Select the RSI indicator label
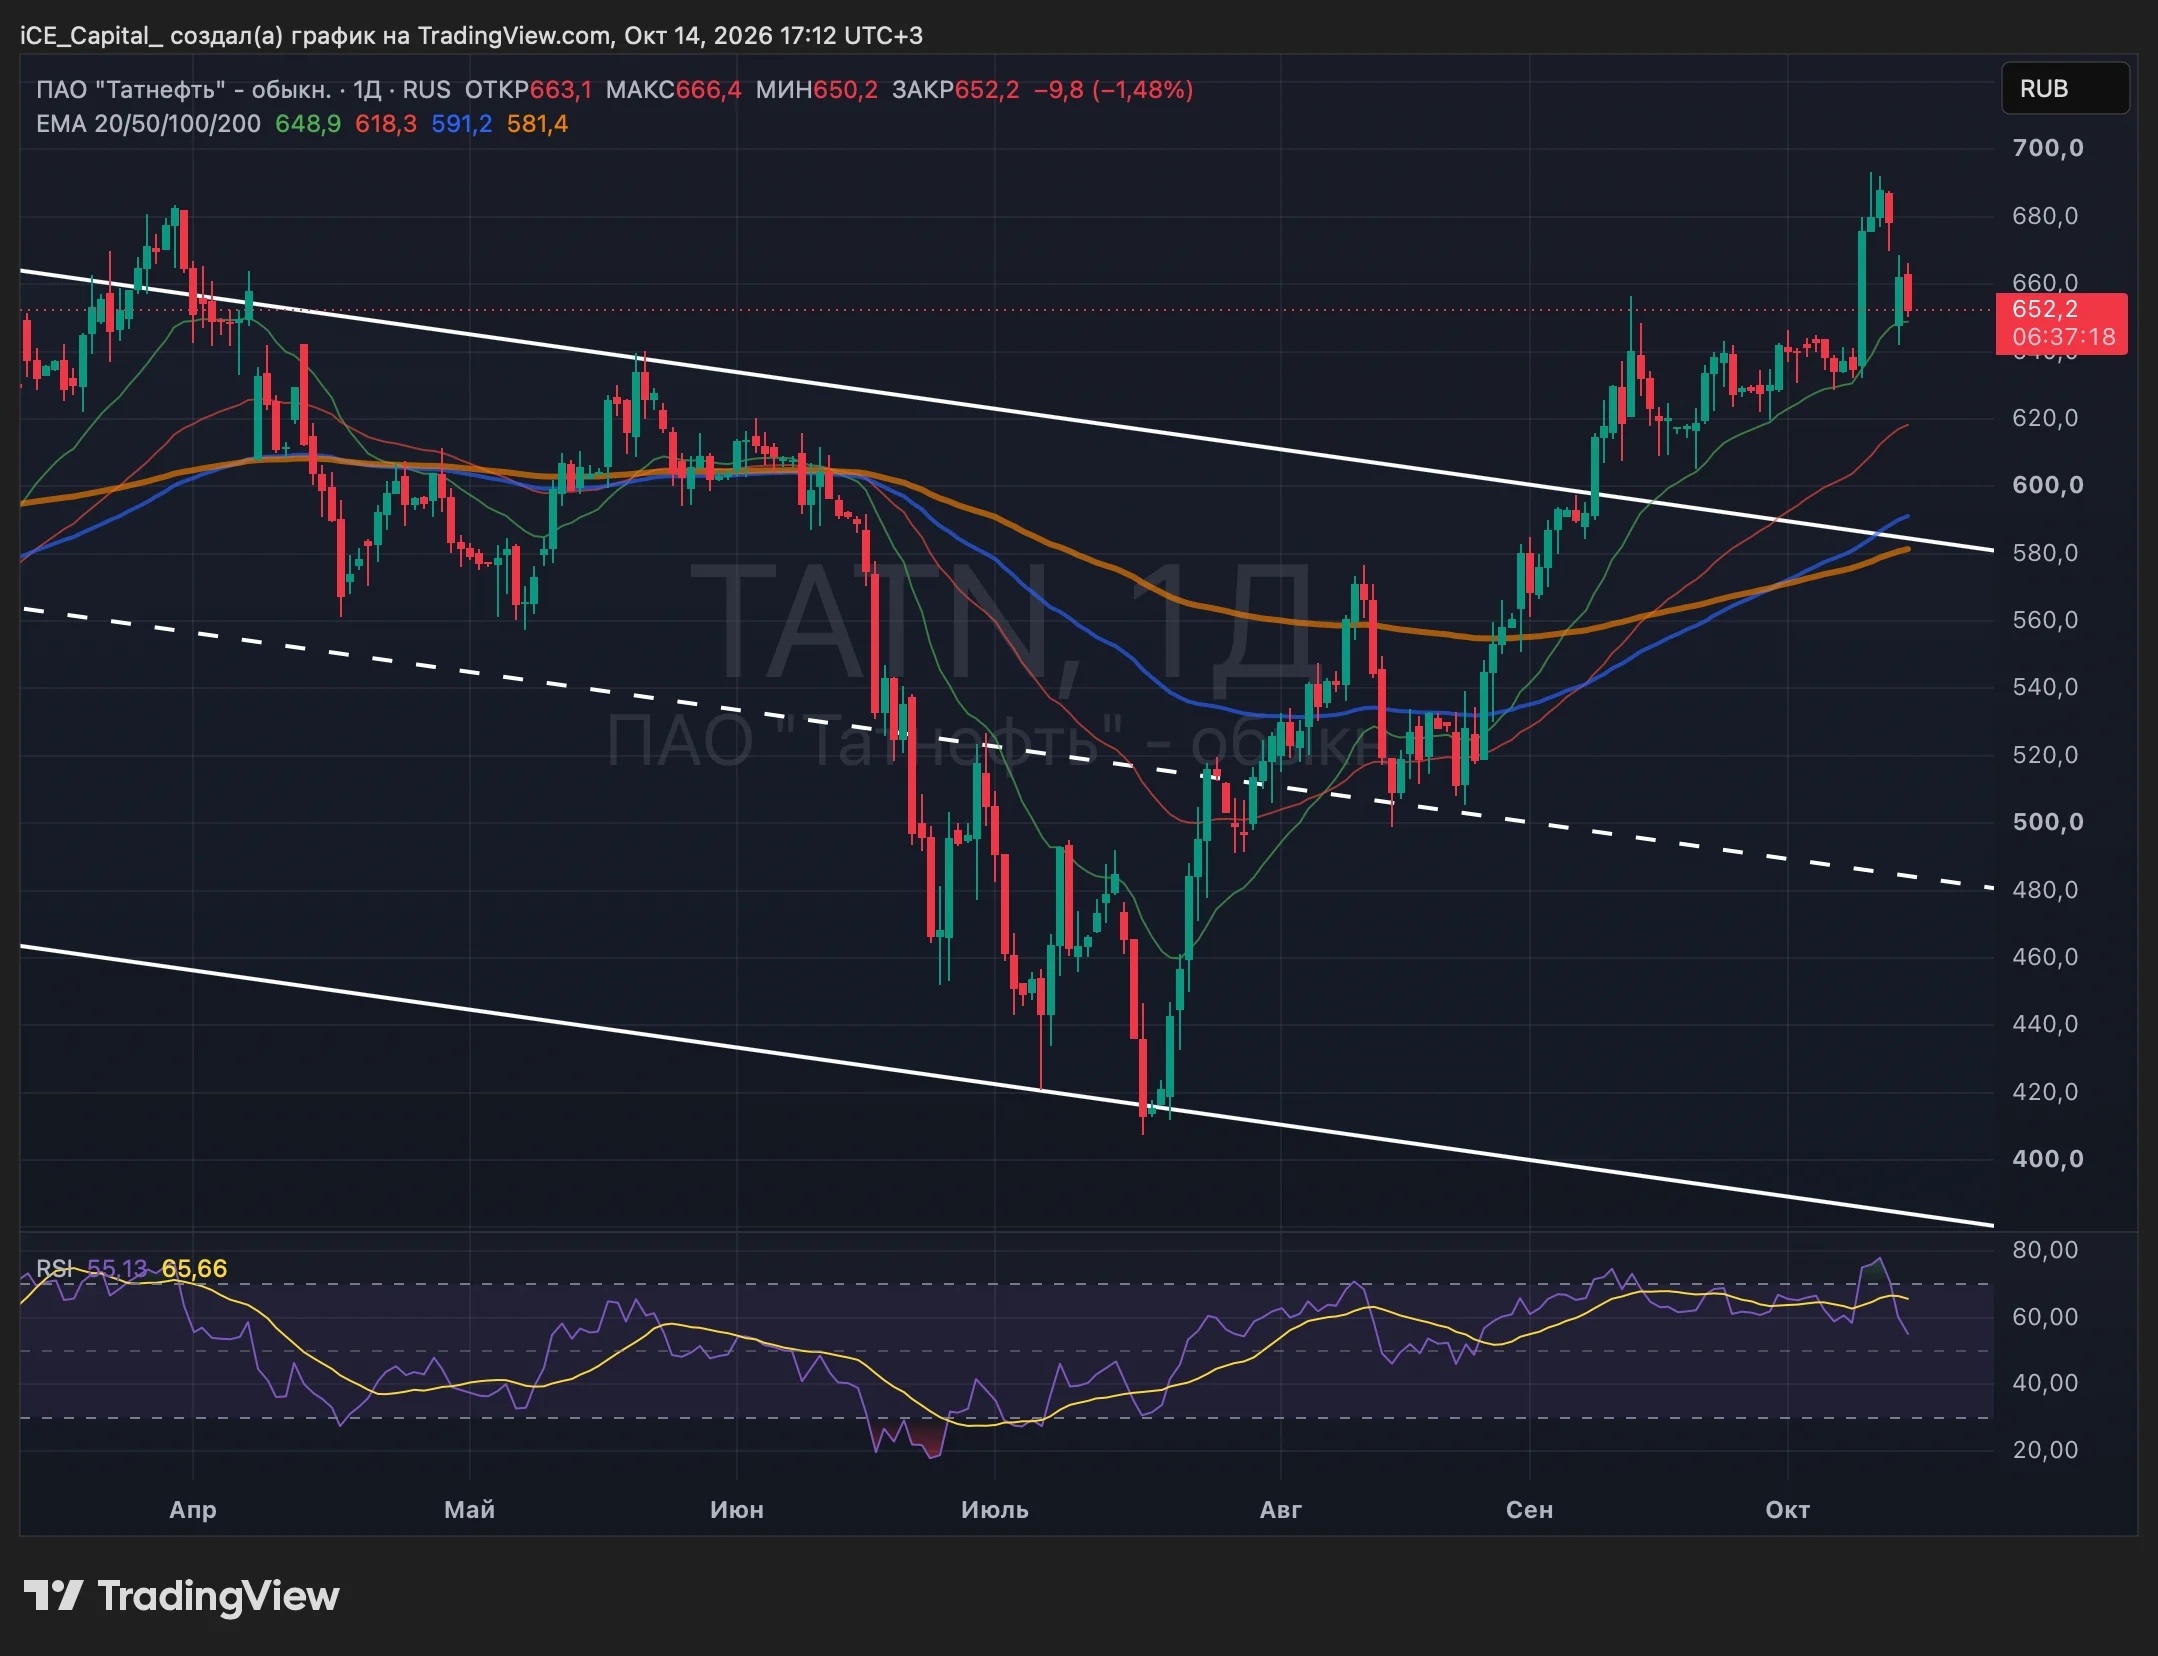This screenshot has width=2158, height=1656. pyautogui.click(x=54, y=1268)
